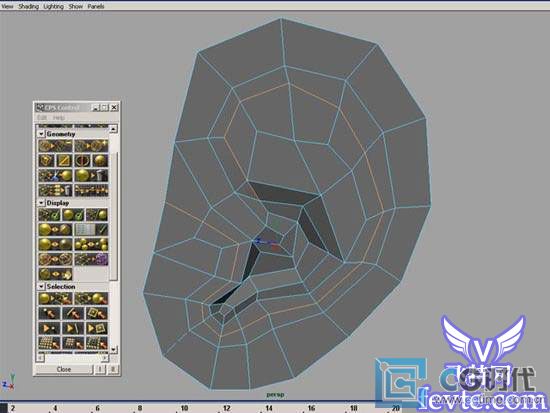Screen dimensions: 550x413
Task: Click the mirror circle icon under Geometry
Action: click(x=82, y=161)
